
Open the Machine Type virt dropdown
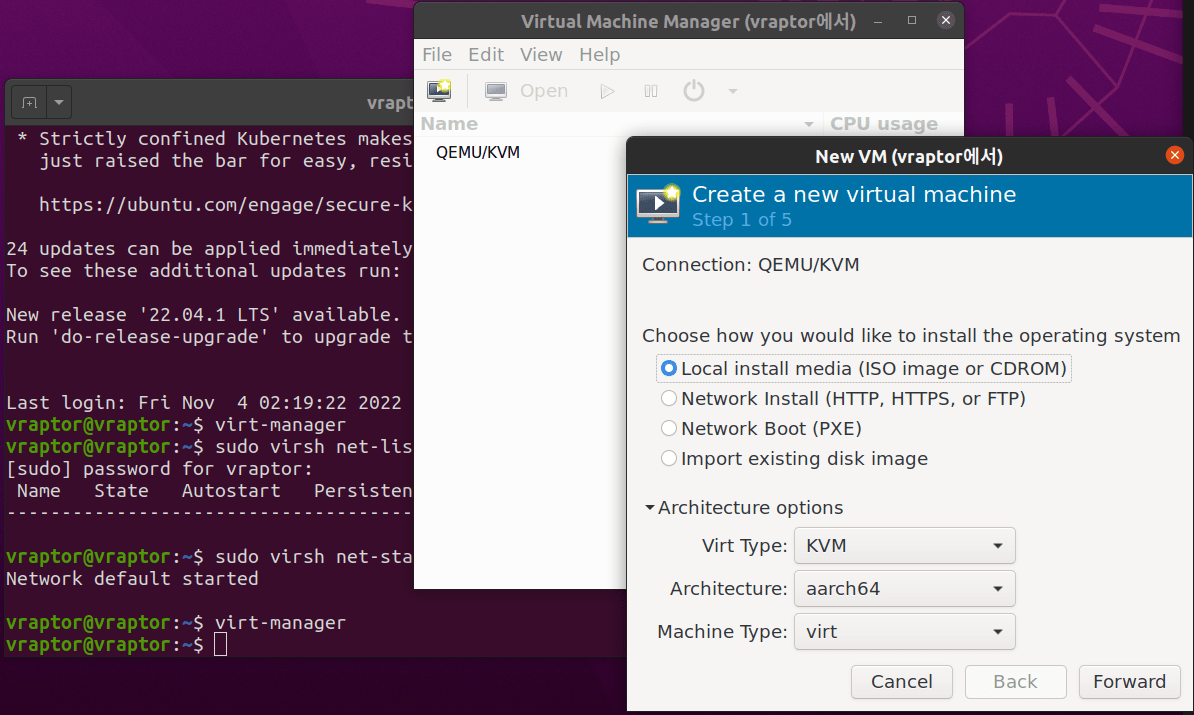click(905, 631)
